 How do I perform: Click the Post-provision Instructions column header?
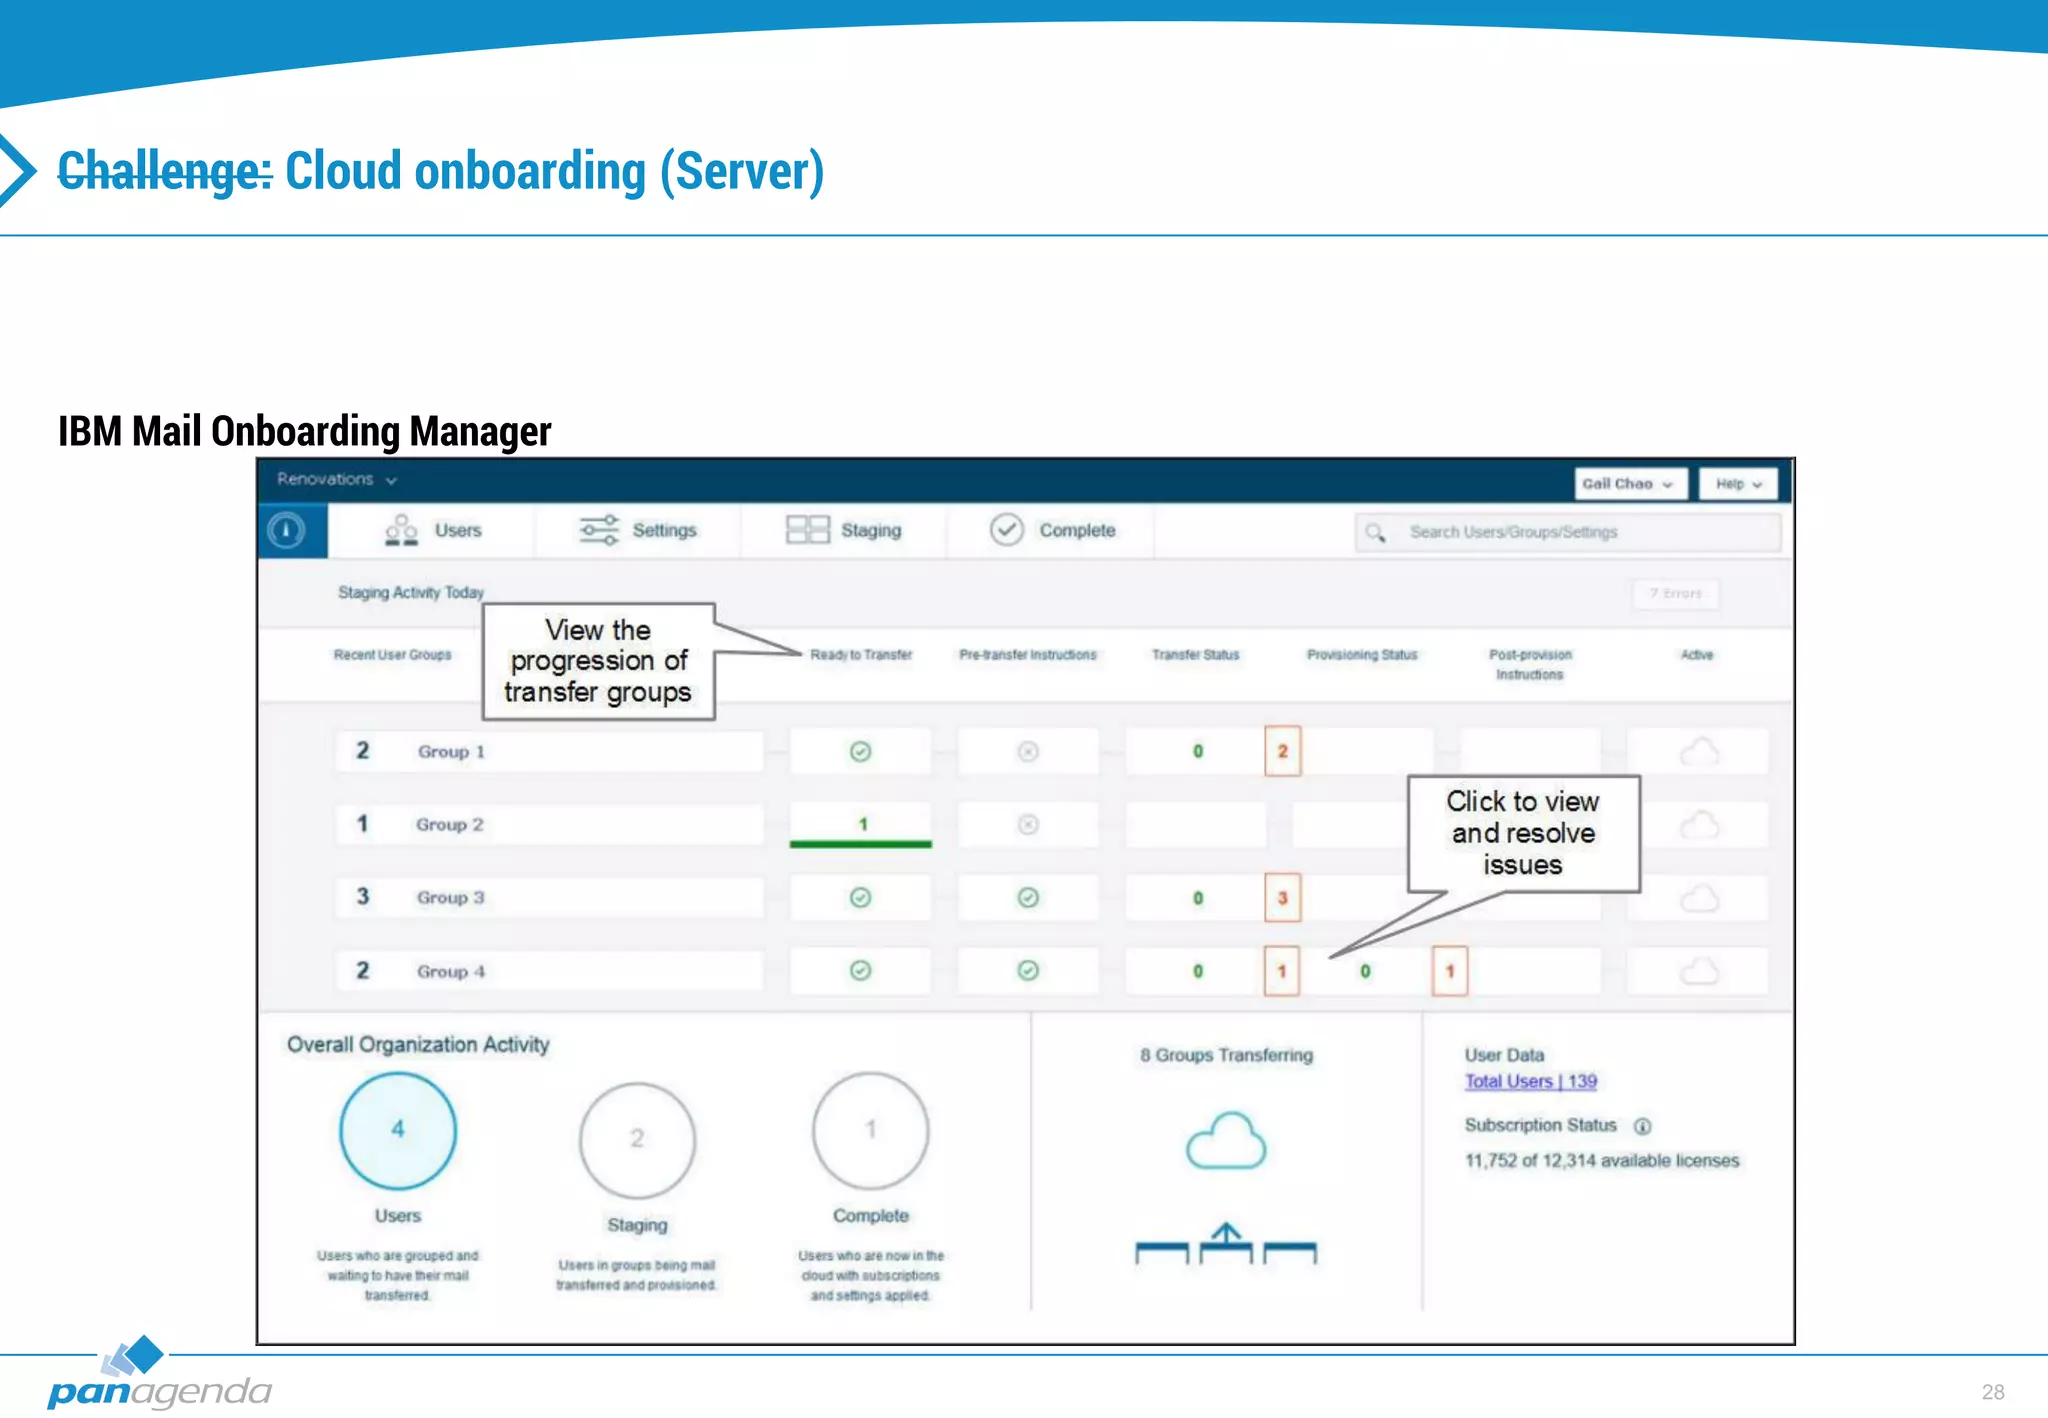(1530, 665)
